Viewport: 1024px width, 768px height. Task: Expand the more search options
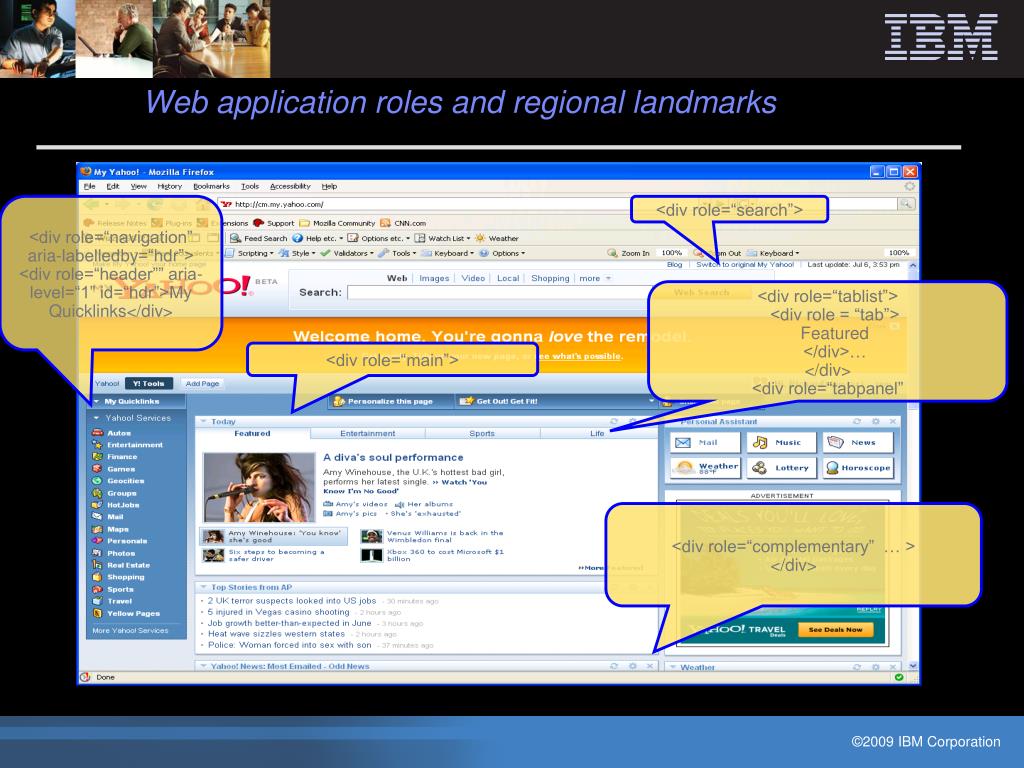point(594,278)
